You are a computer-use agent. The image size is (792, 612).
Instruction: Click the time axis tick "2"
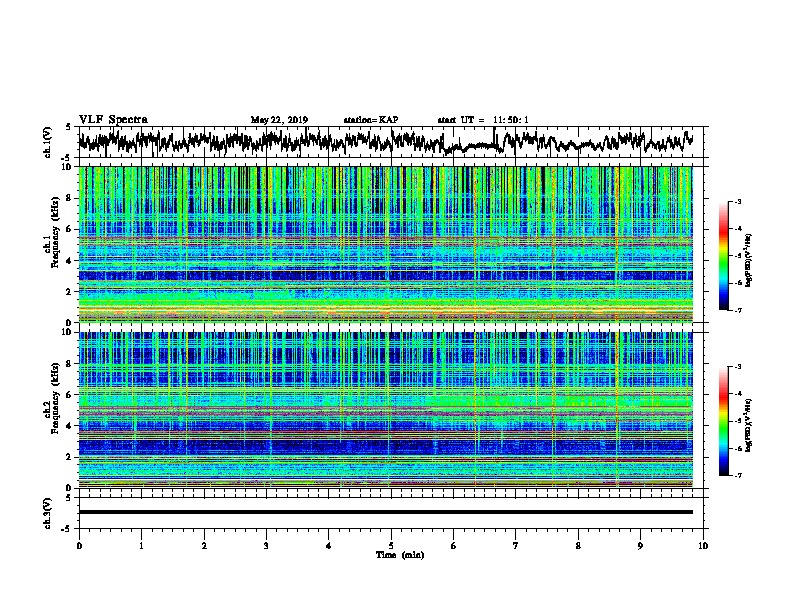tap(204, 546)
